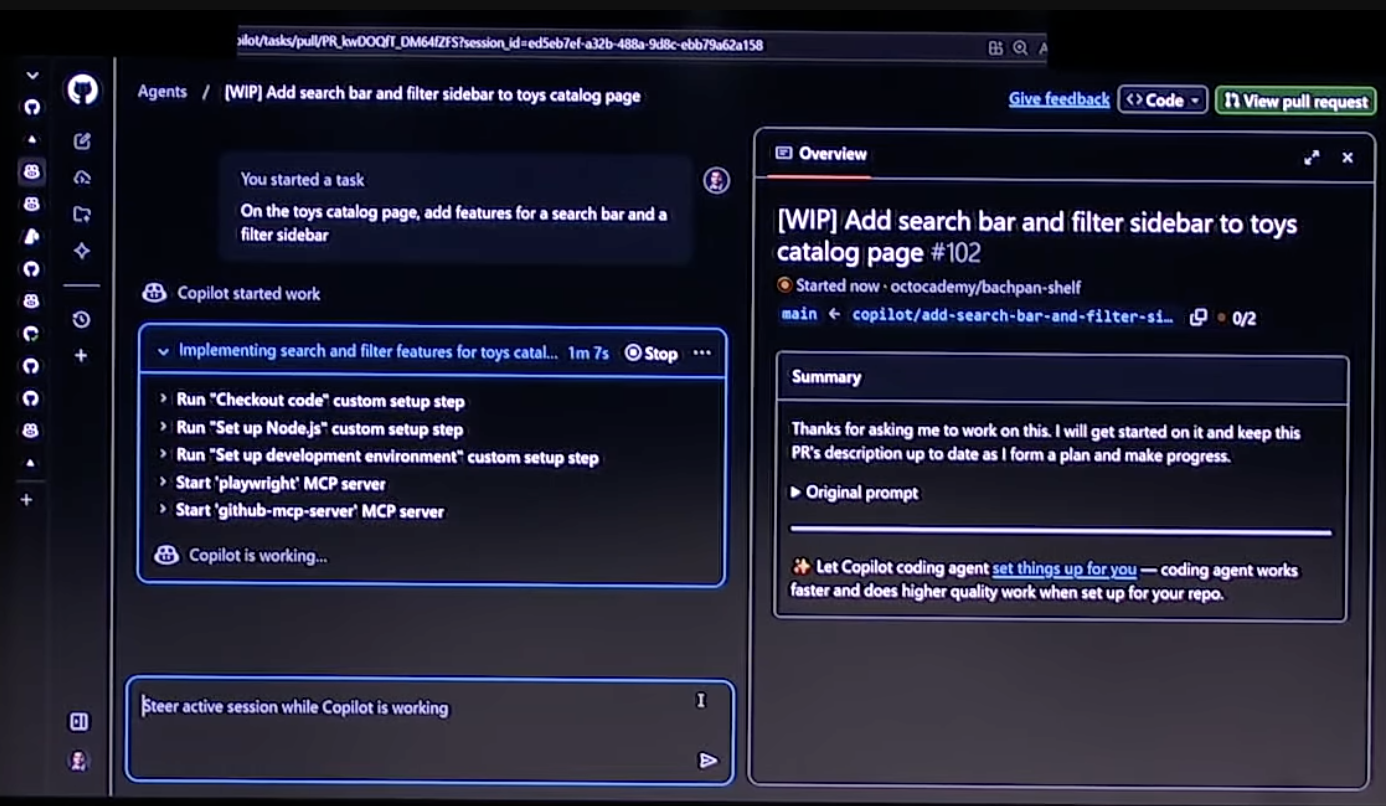1386x806 pixels.
Task: Open the user avatar at bottom left
Action: (x=78, y=761)
